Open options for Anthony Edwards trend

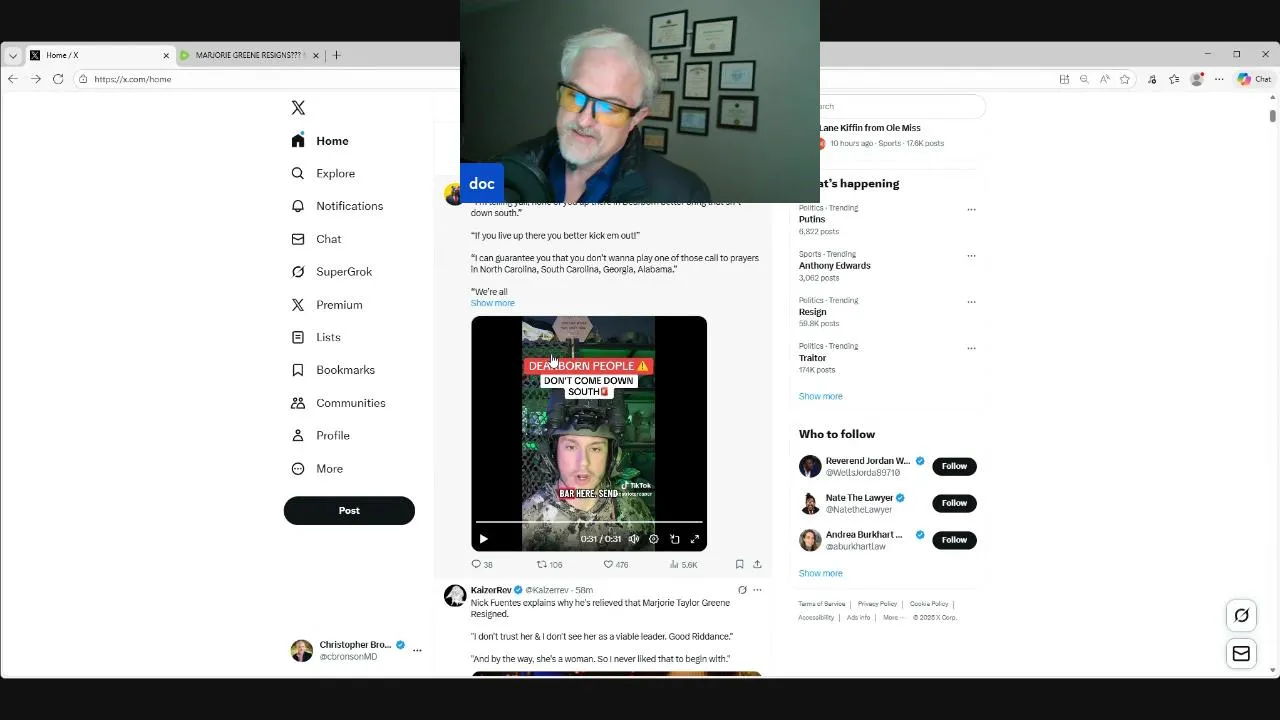pos(971,256)
